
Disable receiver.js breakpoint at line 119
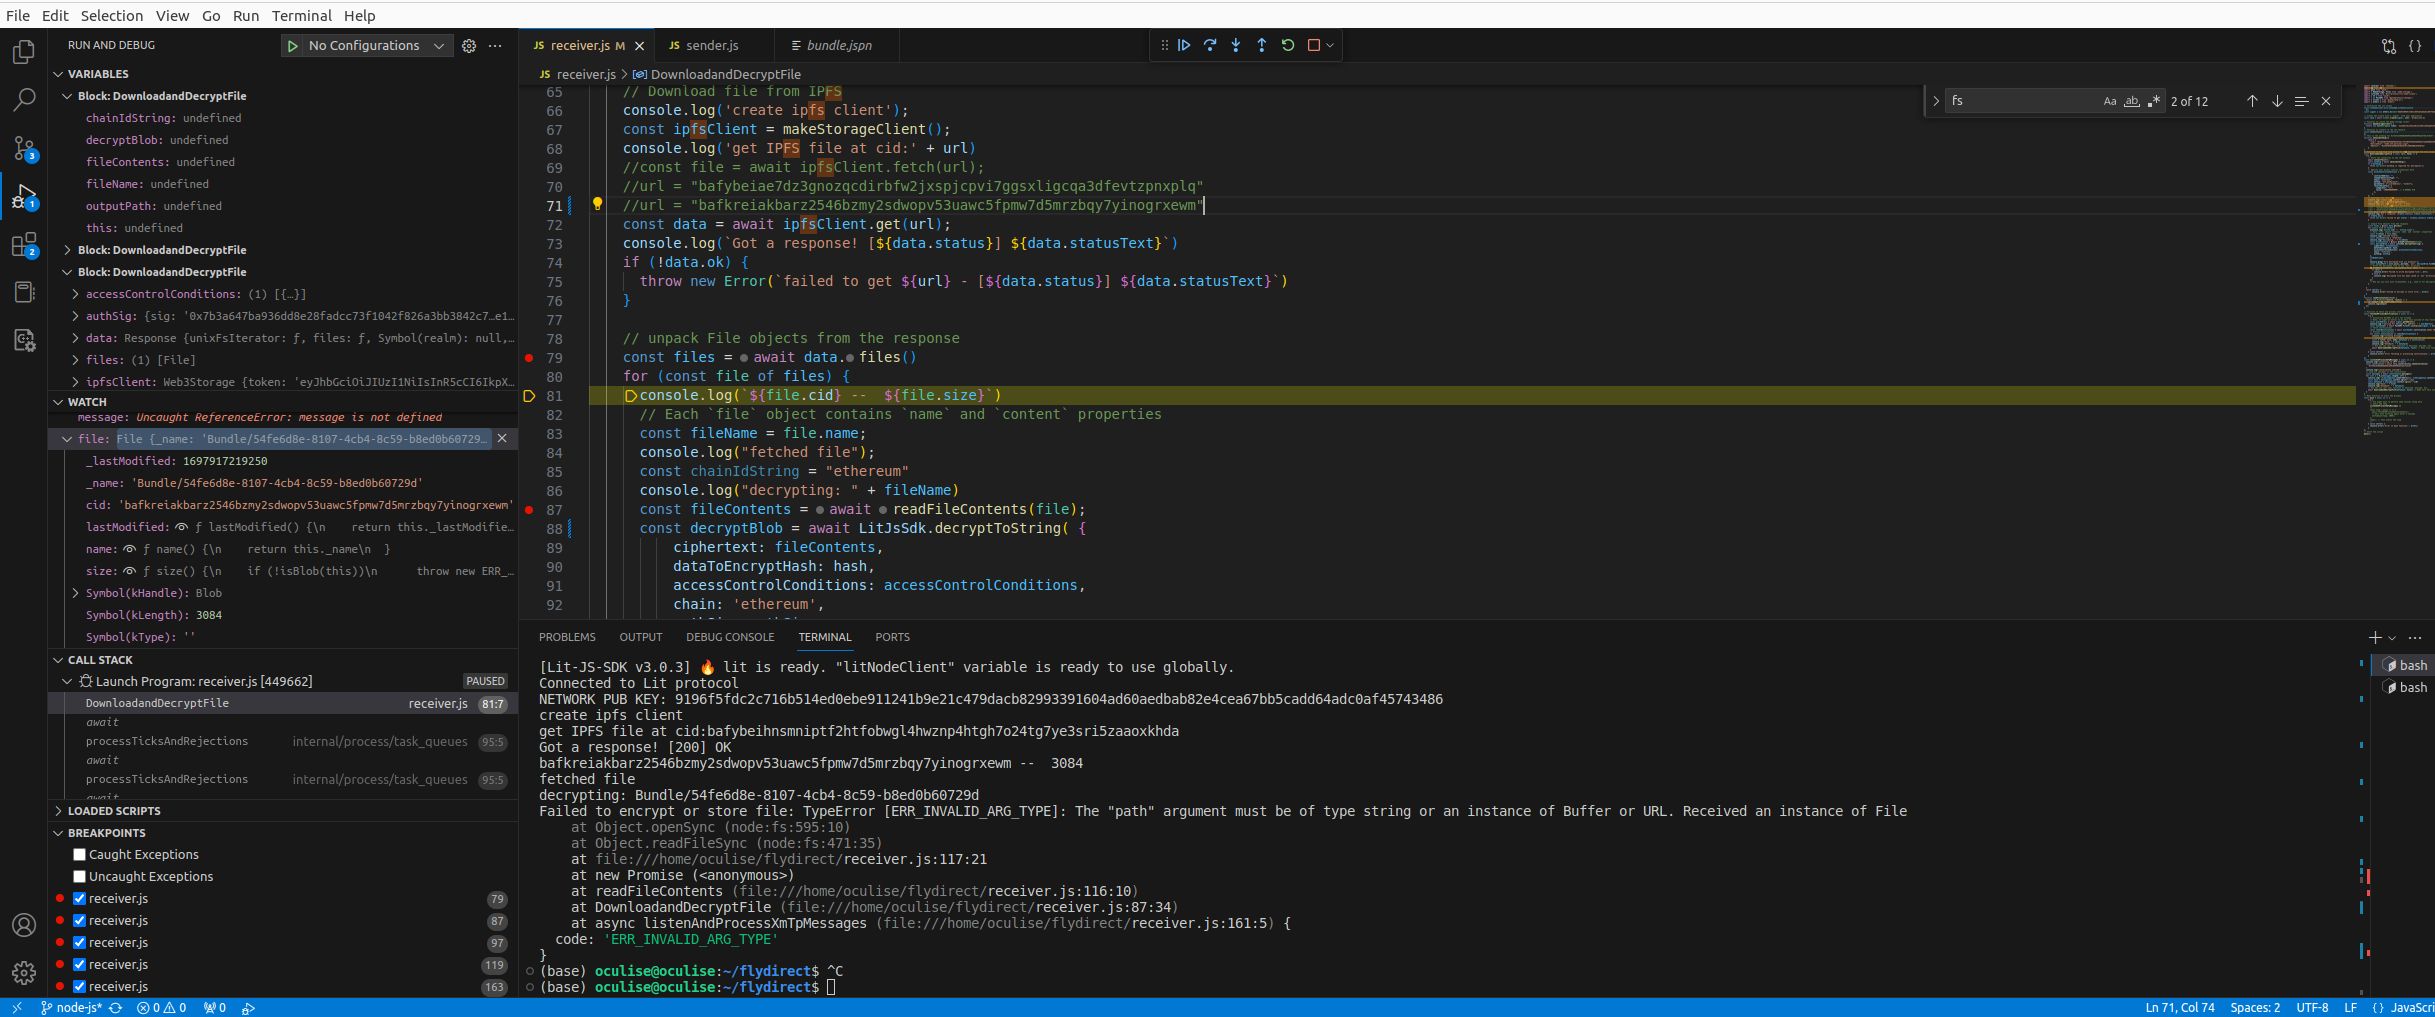point(79,964)
